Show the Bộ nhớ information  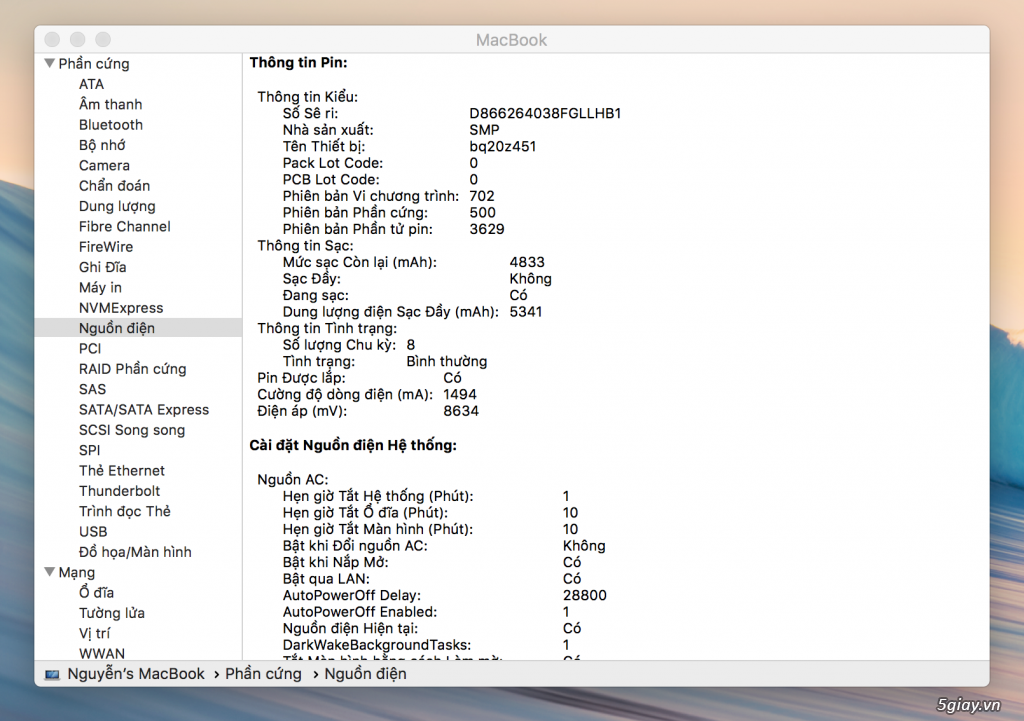pos(102,145)
